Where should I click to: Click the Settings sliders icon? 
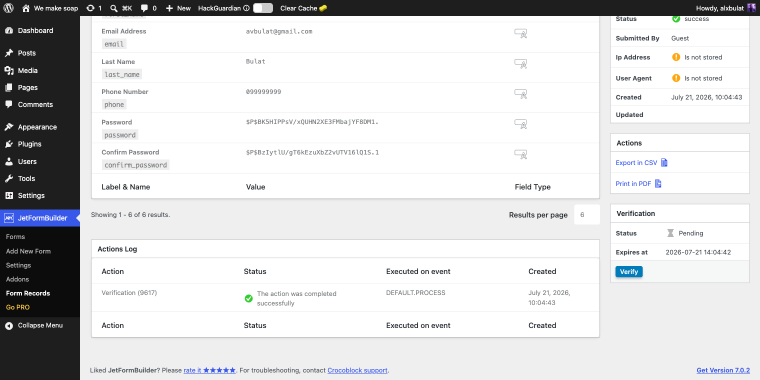tap(9, 195)
